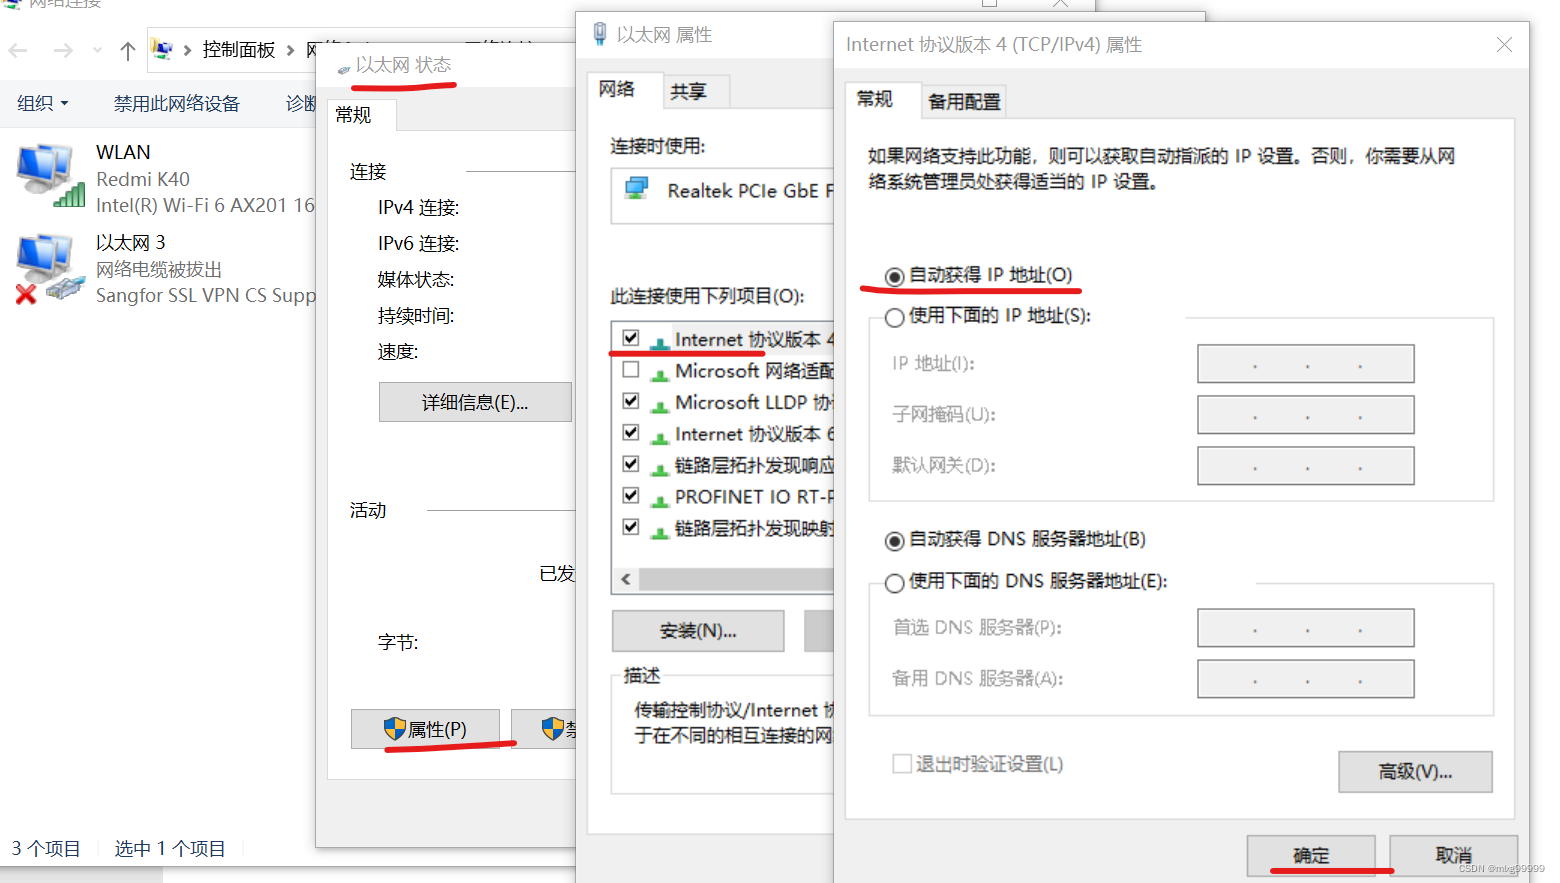
Task: Click the 以太网 状态 title icon
Action: (344, 69)
